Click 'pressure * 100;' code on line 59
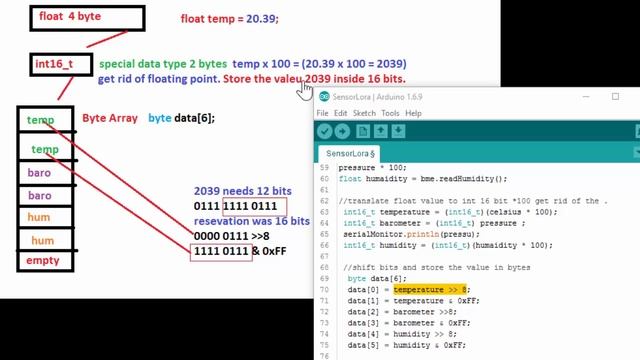This screenshot has width=640, height=360. [x=372, y=168]
